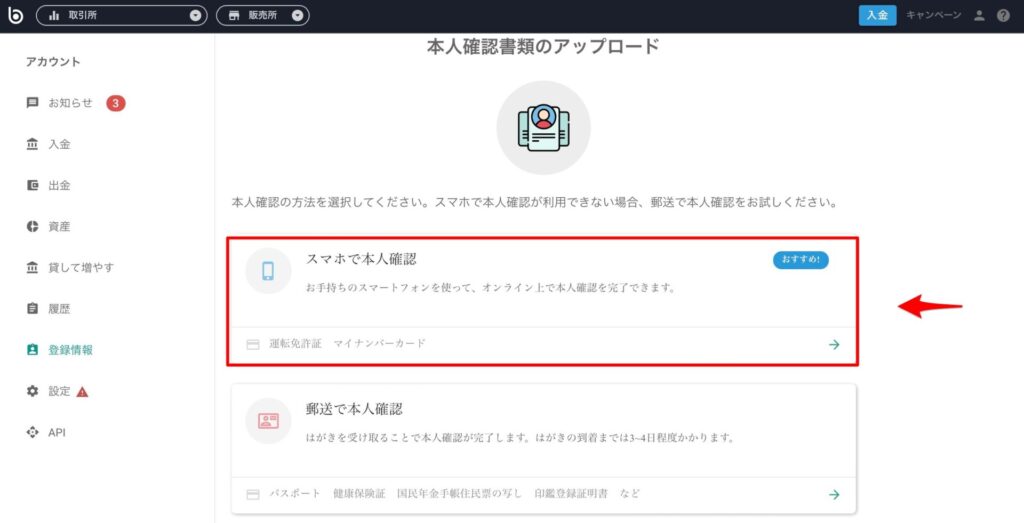The width and height of the screenshot is (1024, 523).
Task: Click the 運転免許証 text
Action: point(296,343)
